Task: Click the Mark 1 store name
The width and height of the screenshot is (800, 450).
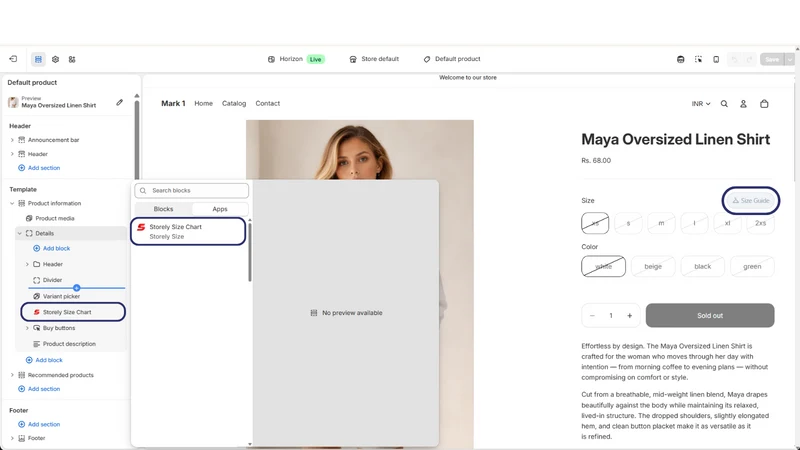Action: pyautogui.click(x=173, y=104)
